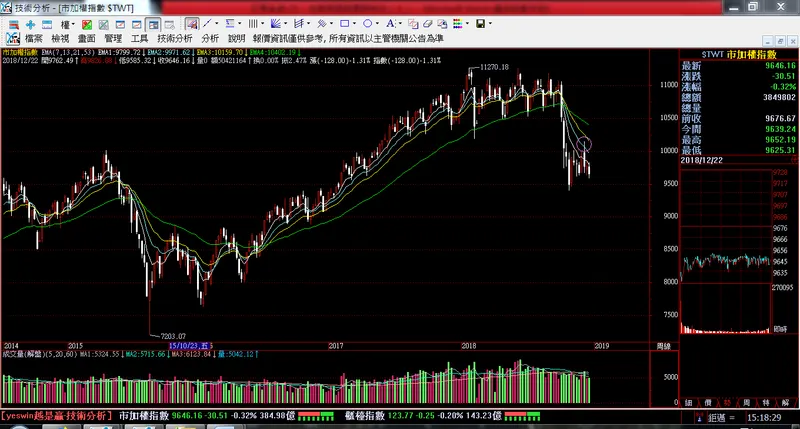Click the 7203.07 low price label
Screen dimensions: 800x429
(x=173, y=336)
